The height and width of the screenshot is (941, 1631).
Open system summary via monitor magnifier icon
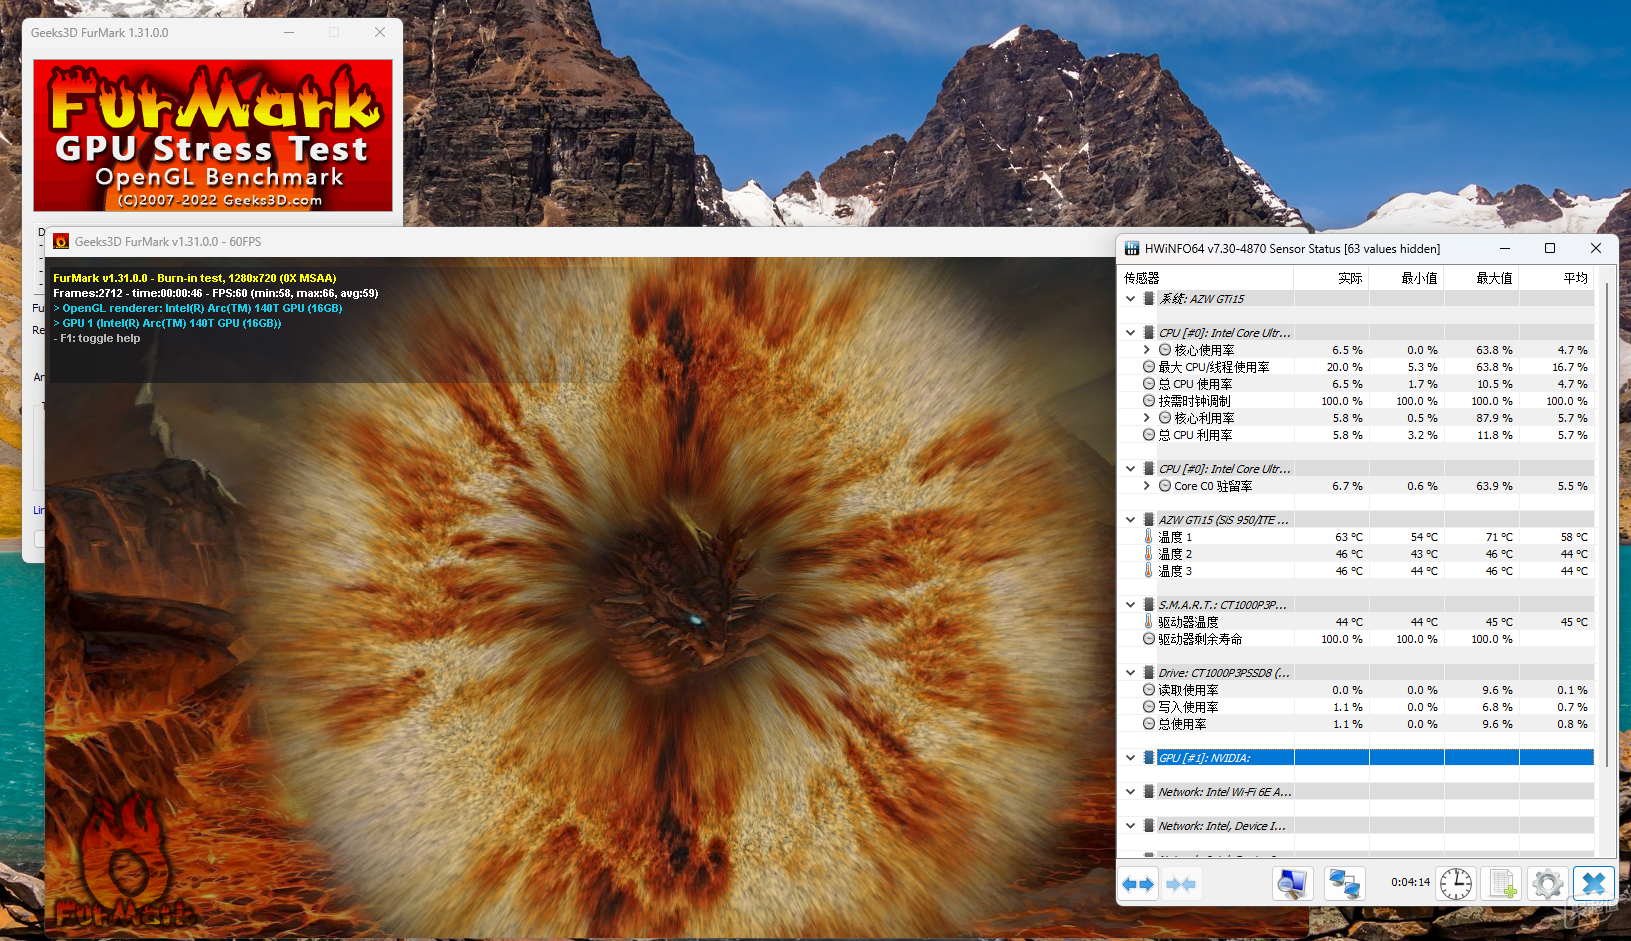(x=1292, y=884)
